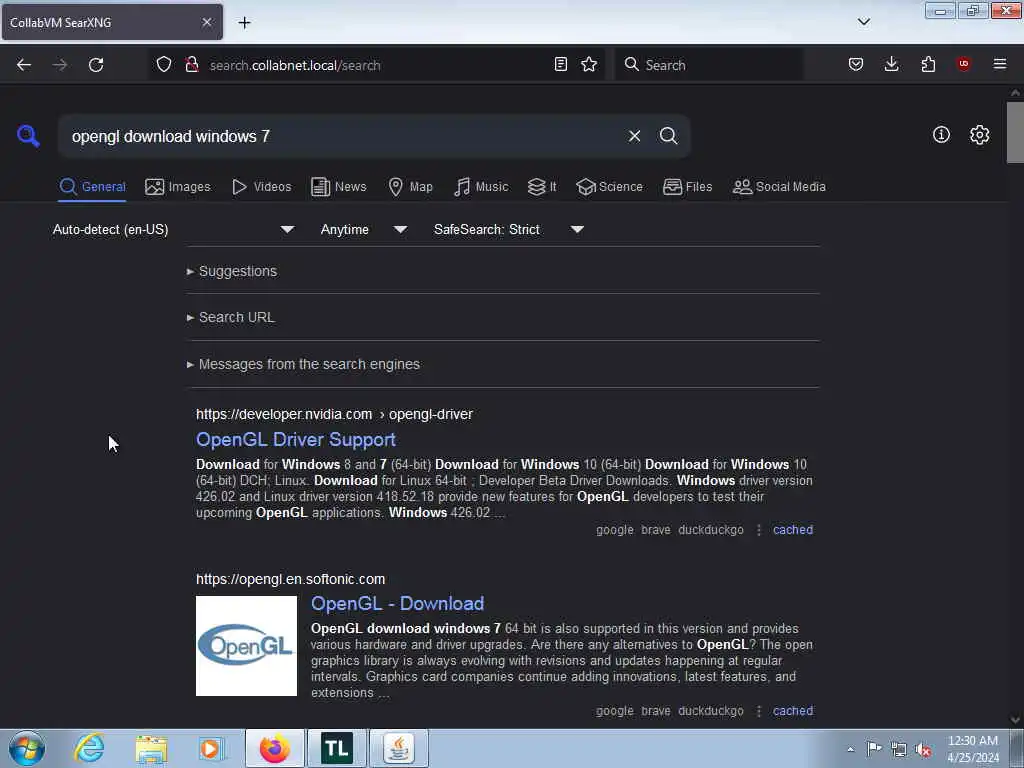Switch to the Social Media tab

point(779,187)
